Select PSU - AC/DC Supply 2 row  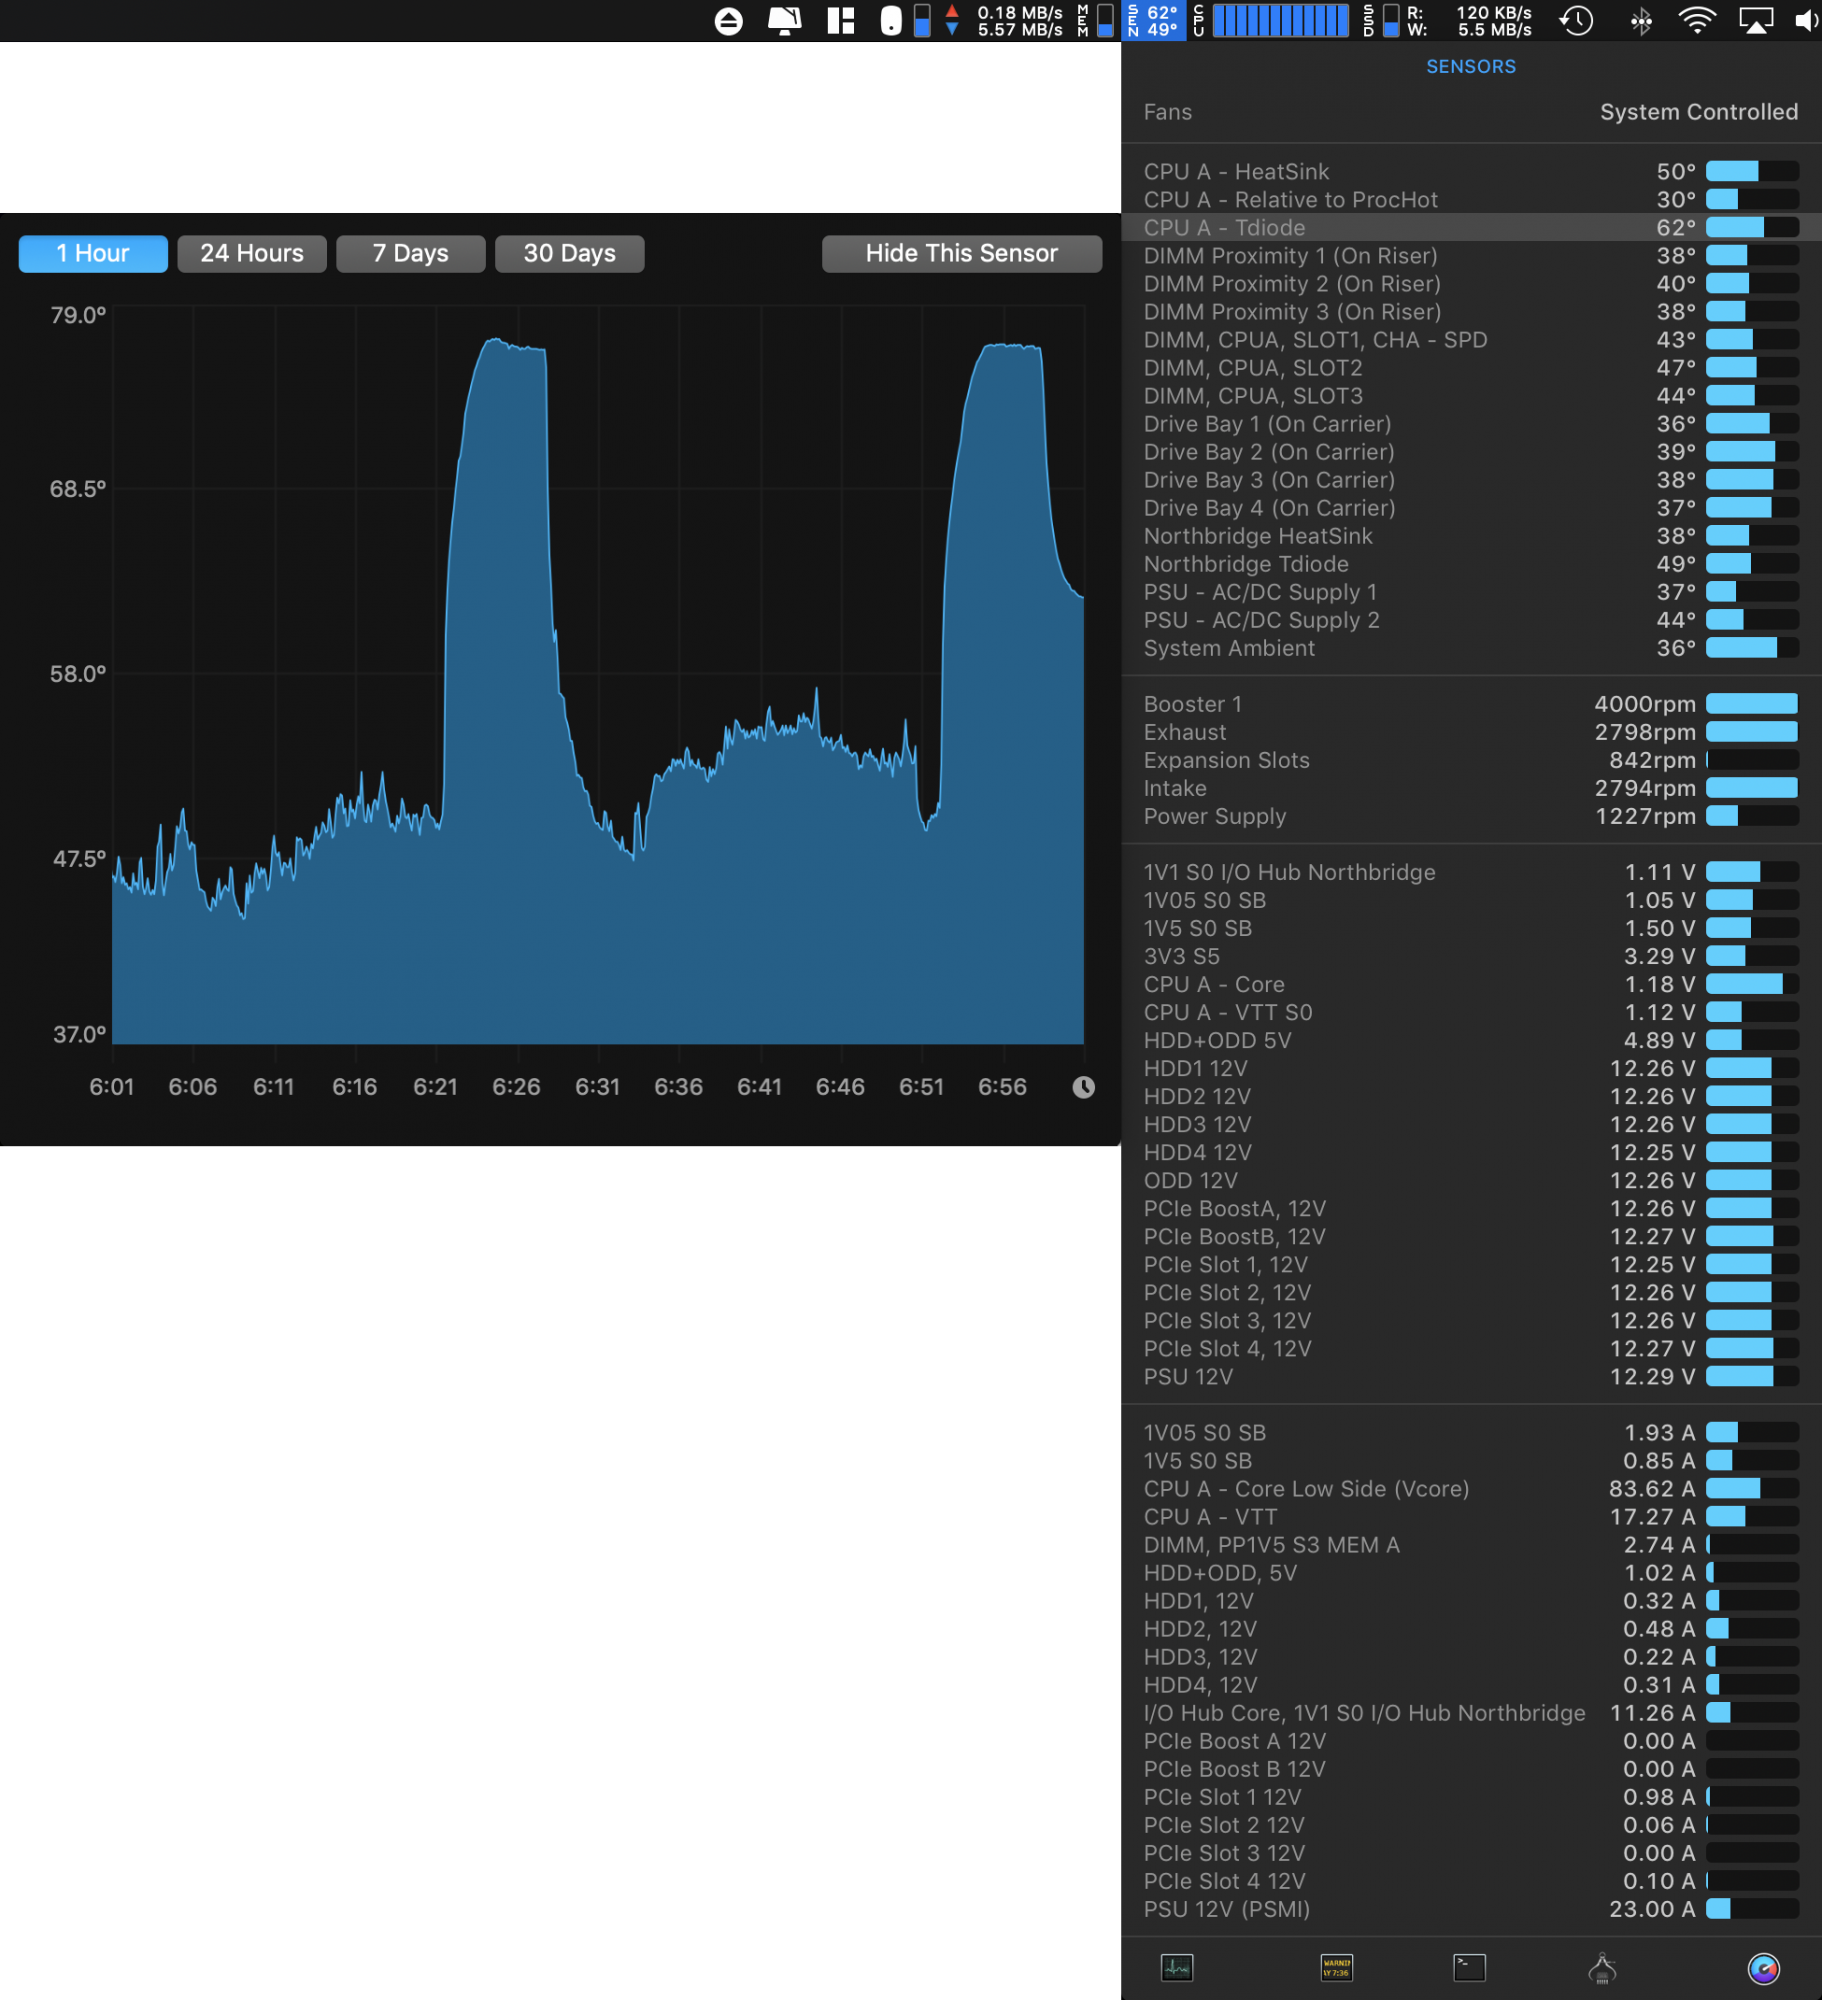tap(1471, 620)
